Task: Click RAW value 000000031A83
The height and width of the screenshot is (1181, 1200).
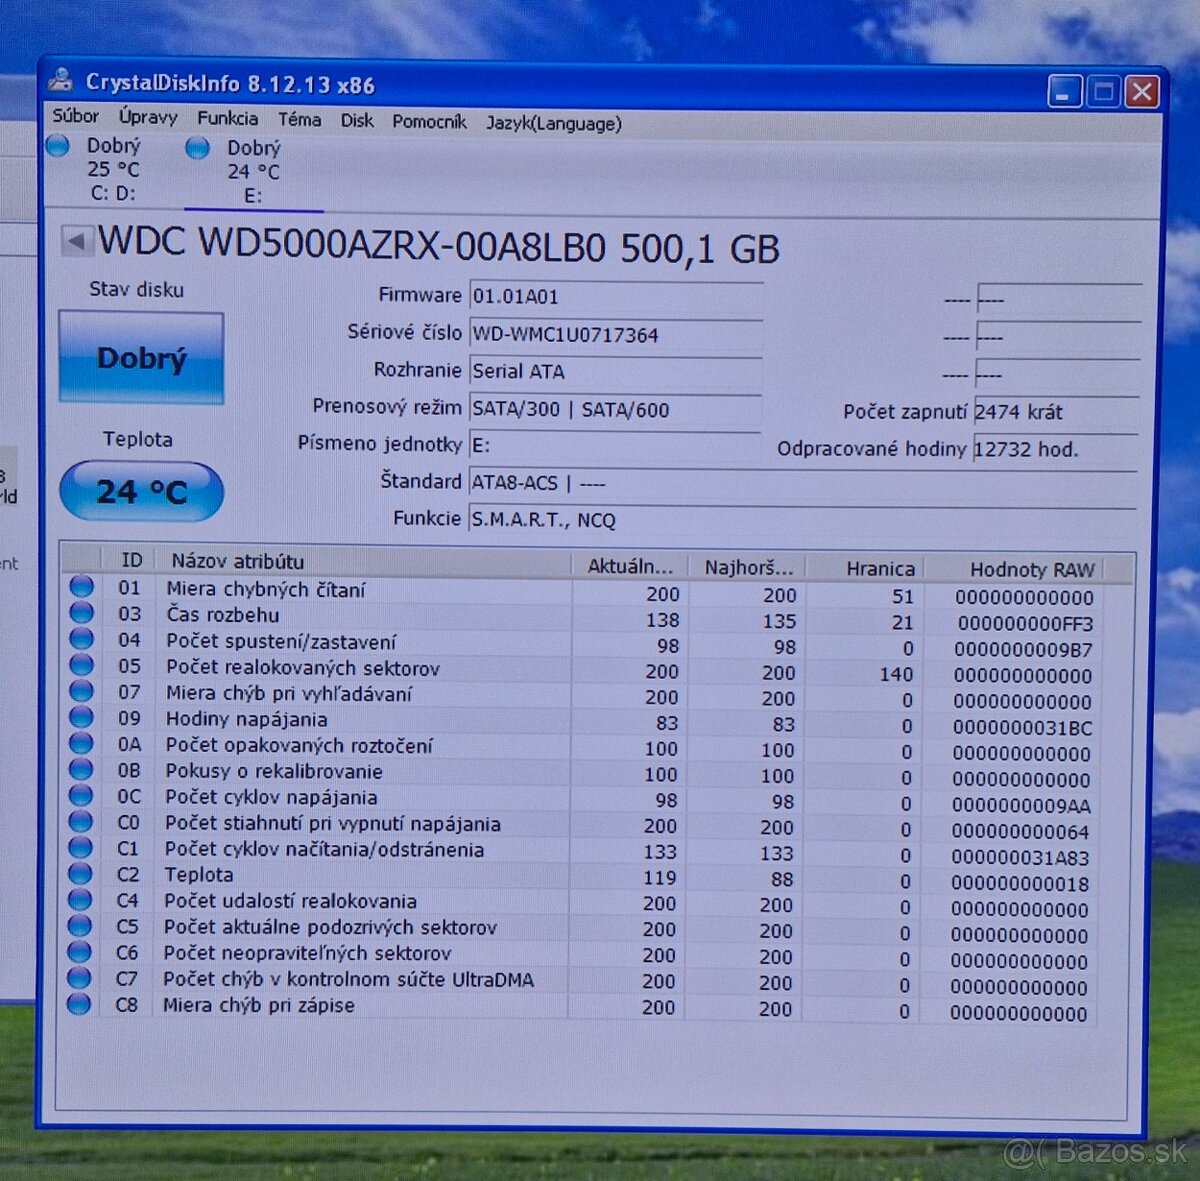Action: 1020,857
